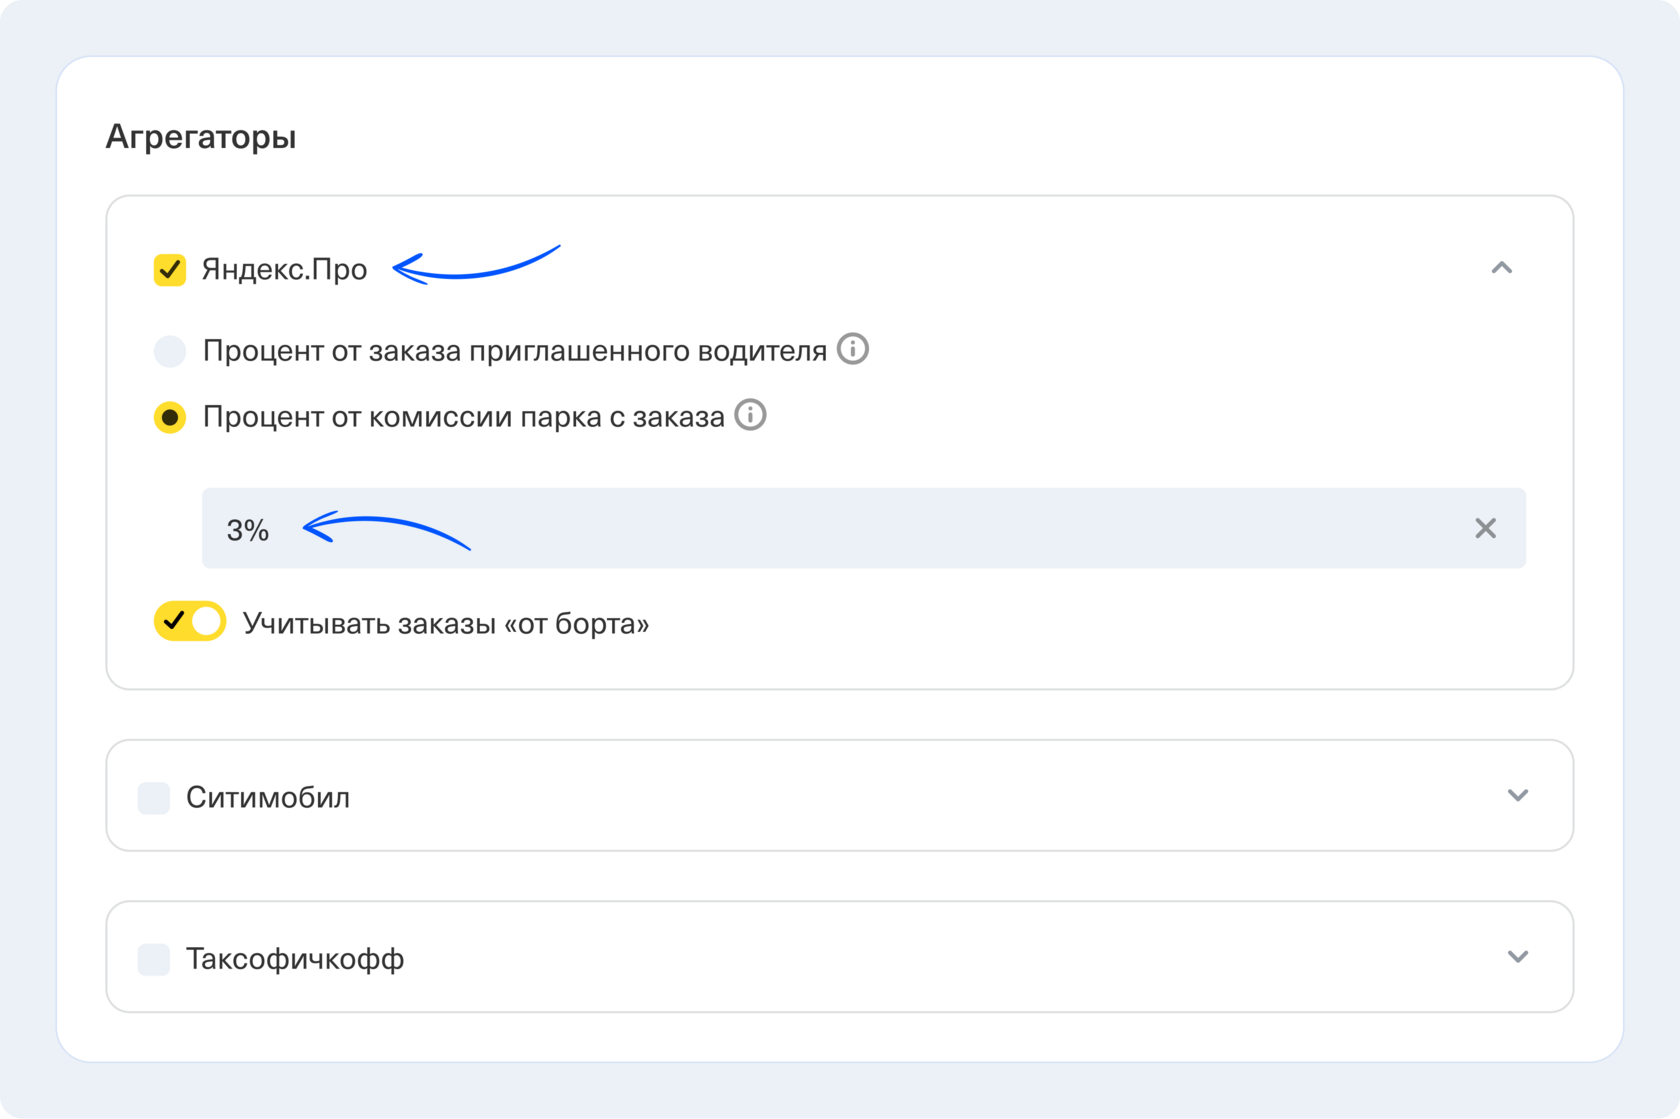Enable the Таксофичкофф checkbox

click(x=154, y=959)
